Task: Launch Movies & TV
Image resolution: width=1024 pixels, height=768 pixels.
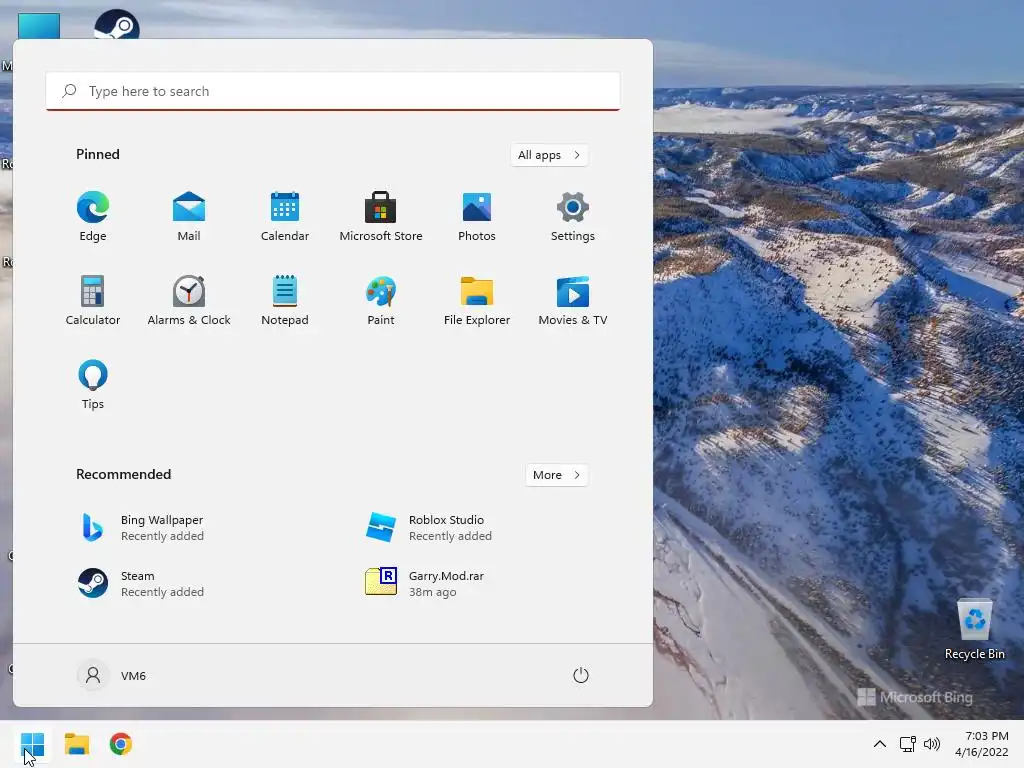Action: 573,300
